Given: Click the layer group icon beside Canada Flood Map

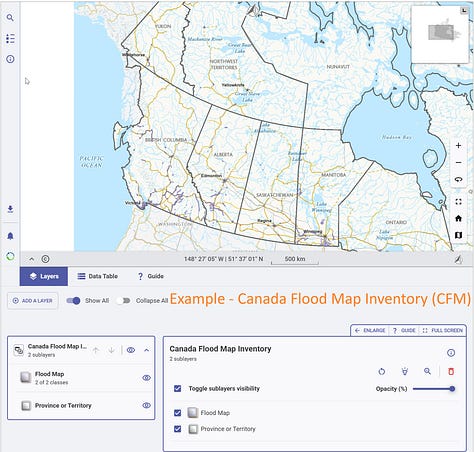Looking at the screenshot, I should pos(19,350).
